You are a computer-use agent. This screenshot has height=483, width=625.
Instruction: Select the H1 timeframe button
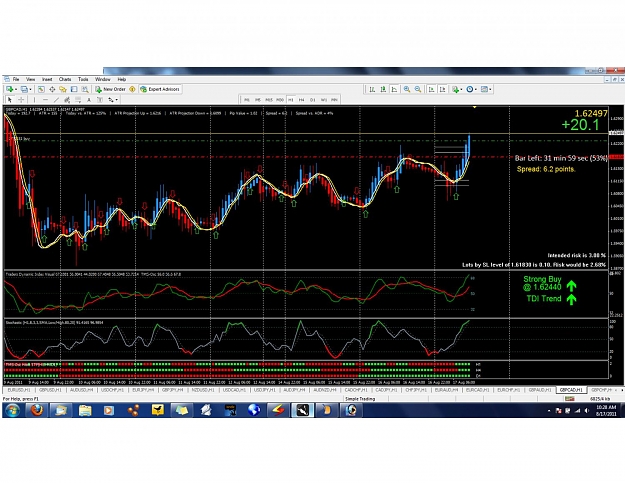[x=291, y=100]
